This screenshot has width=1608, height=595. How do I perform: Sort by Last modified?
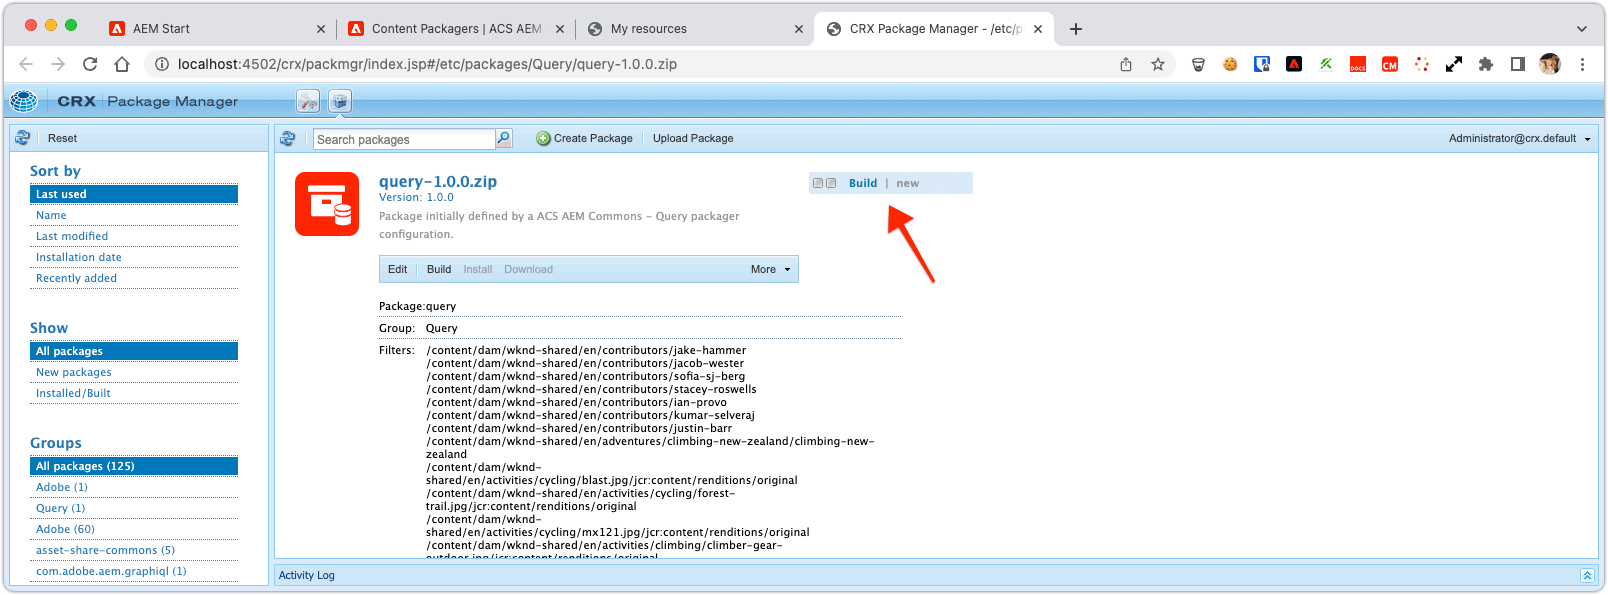[x=134, y=236]
